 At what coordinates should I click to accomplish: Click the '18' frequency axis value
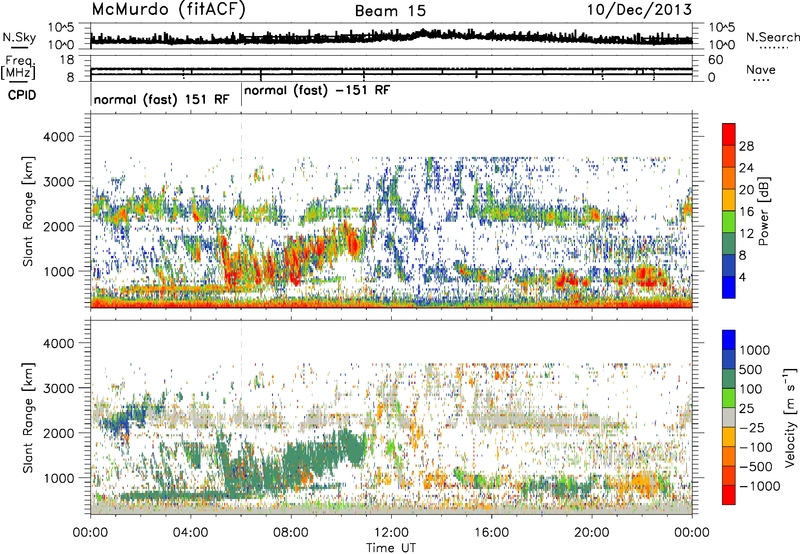[x=67, y=60]
